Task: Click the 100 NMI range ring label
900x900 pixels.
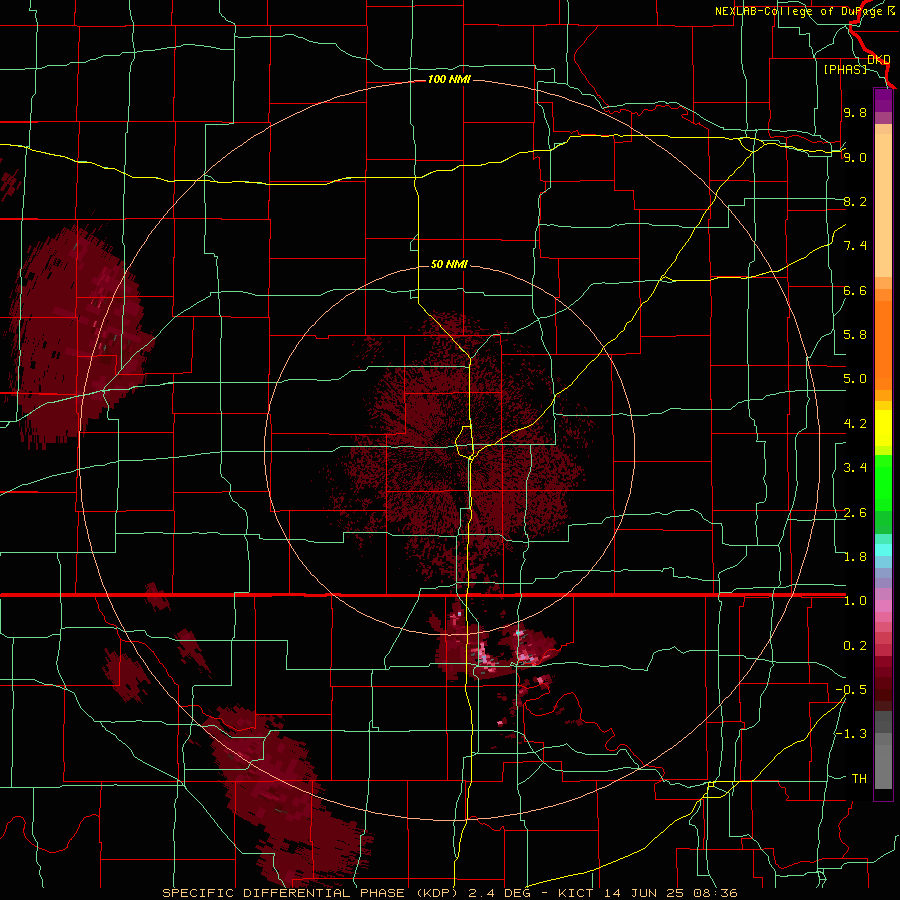Action: 449,79
